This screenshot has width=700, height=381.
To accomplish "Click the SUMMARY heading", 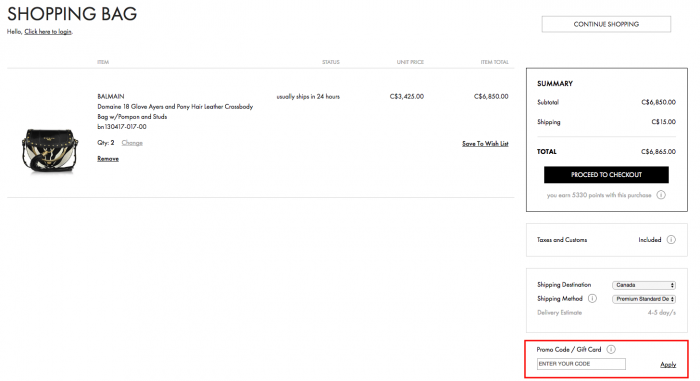I will click(x=555, y=84).
